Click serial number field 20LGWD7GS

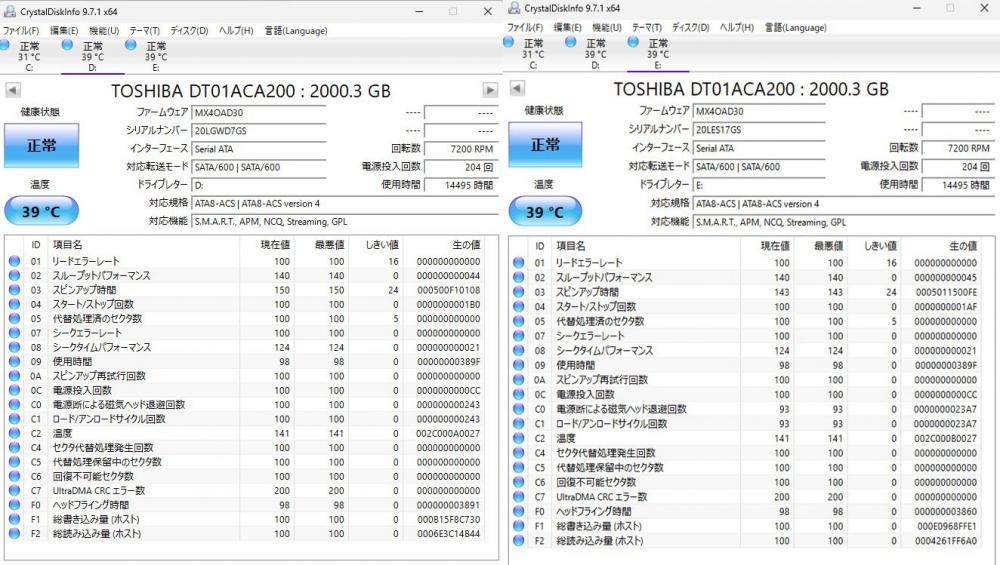click(x=259, y=131)
